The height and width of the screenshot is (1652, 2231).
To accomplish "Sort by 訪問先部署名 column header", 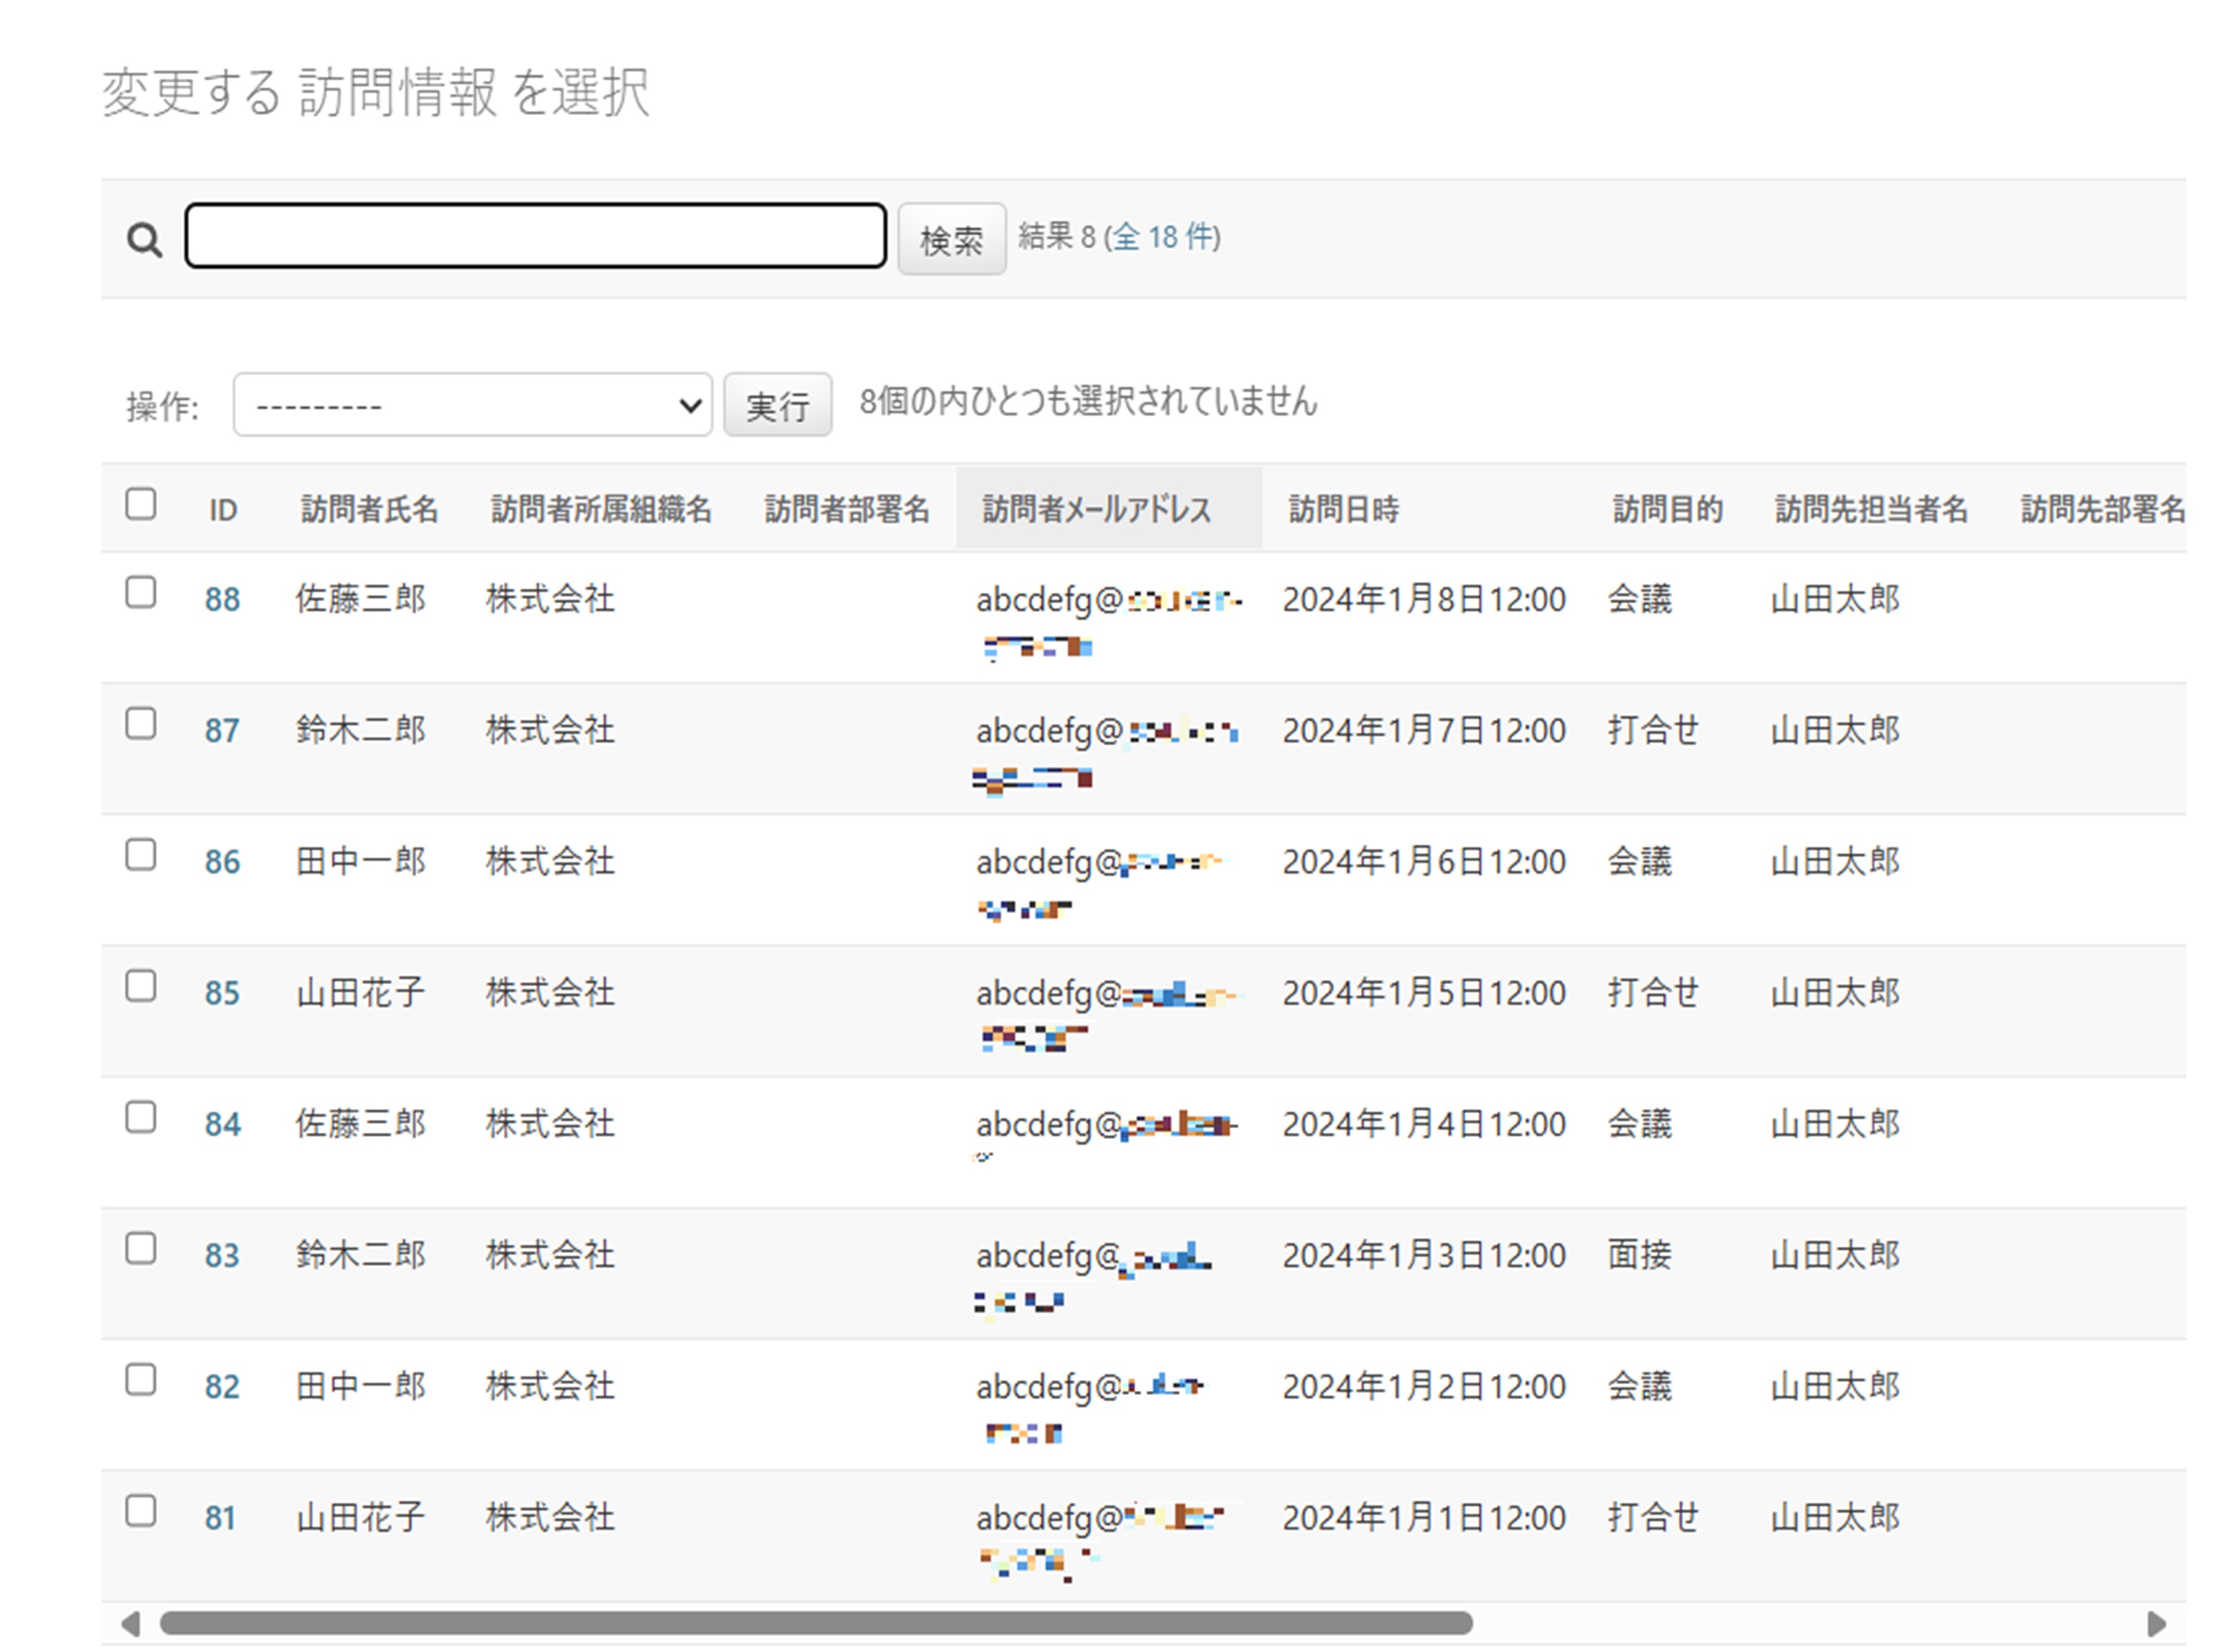I will click(x=2103, y=509).
